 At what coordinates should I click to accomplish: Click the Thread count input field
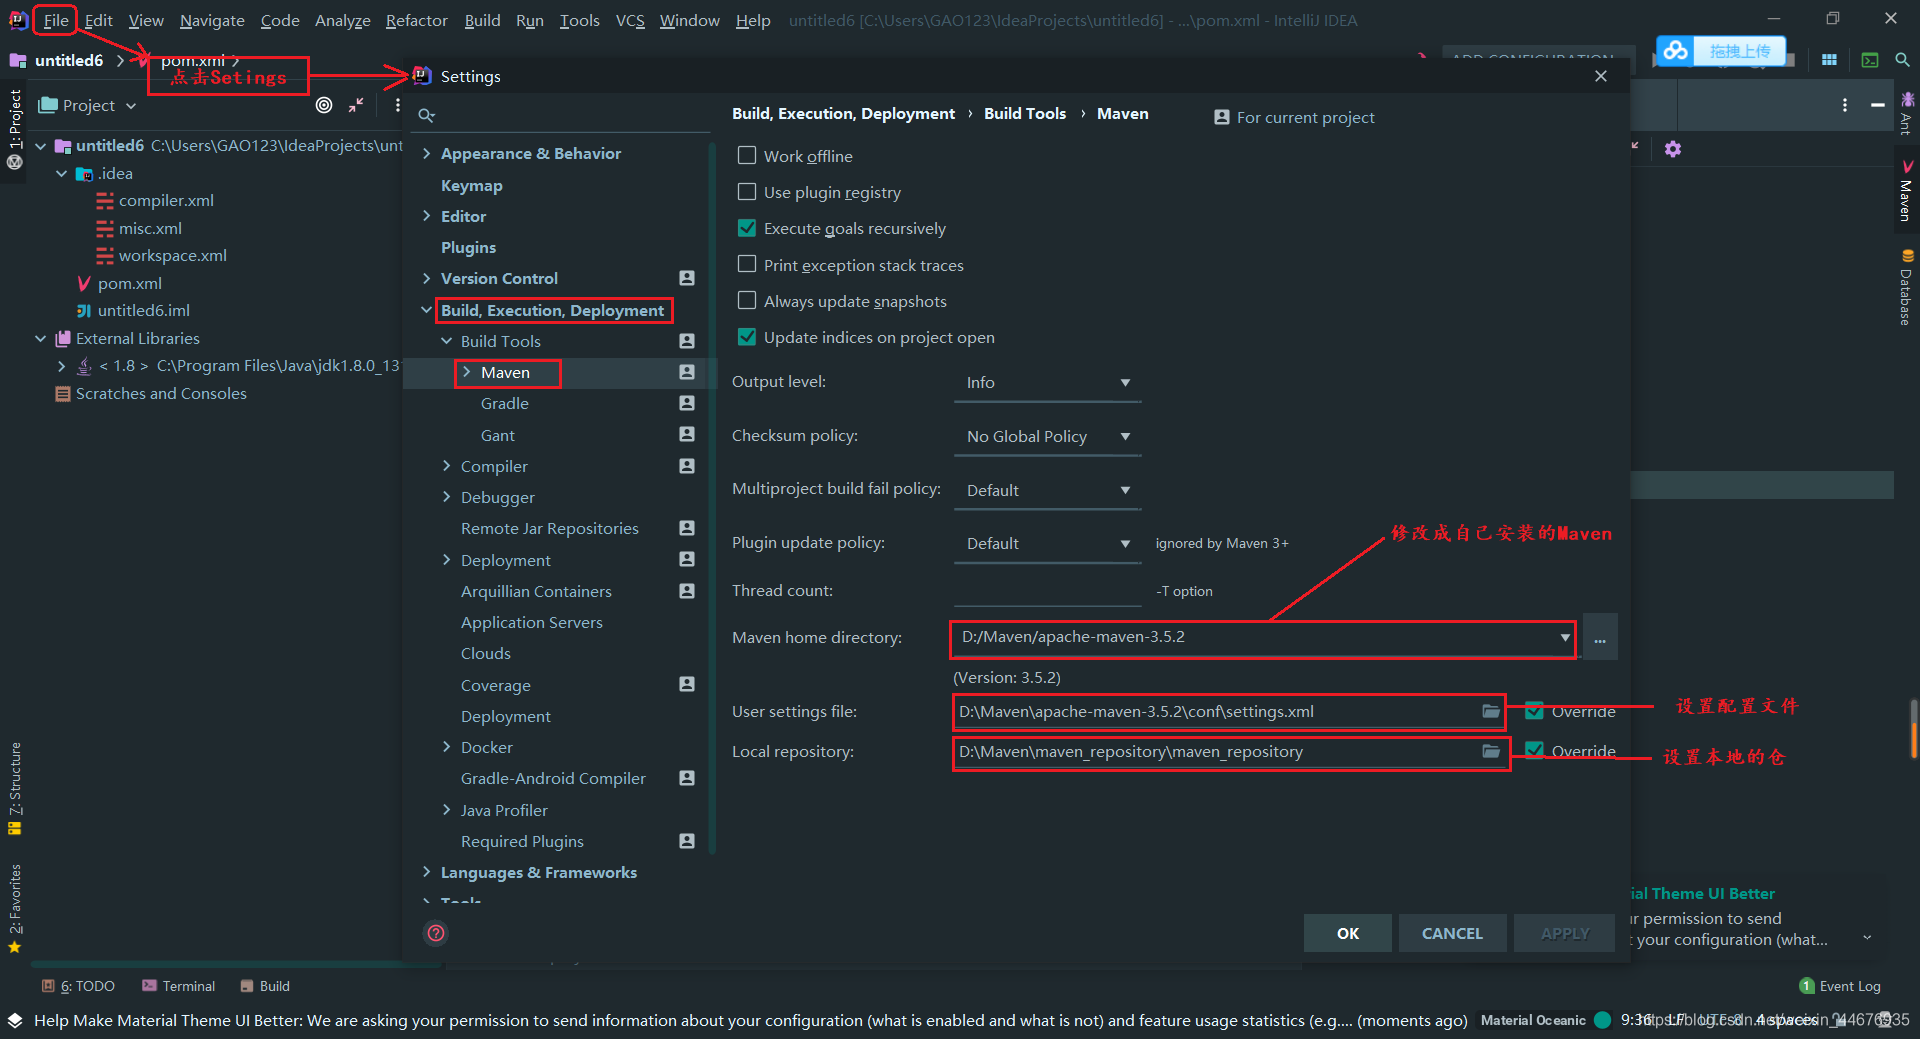point(1047,591)
